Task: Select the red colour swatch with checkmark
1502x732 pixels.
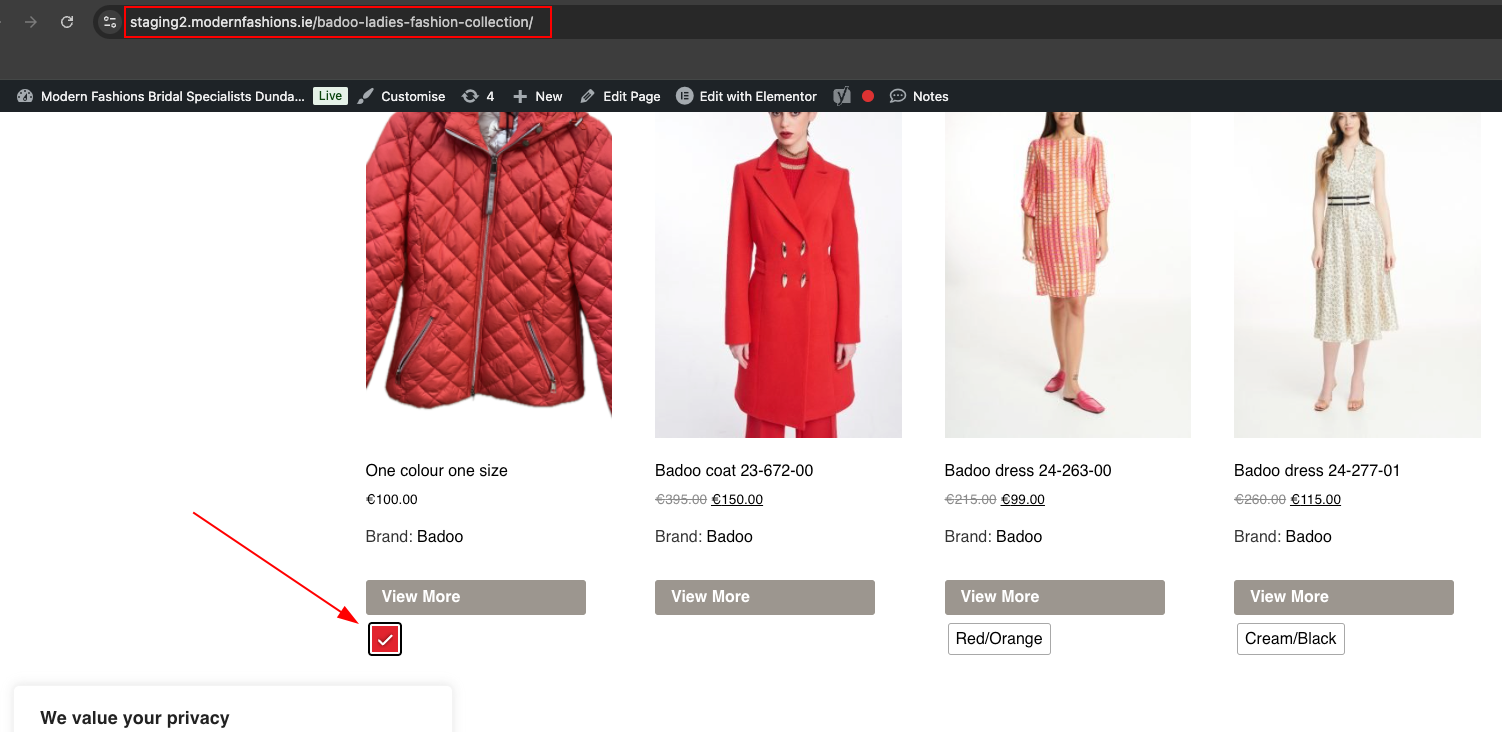Action: click(385, 639)
